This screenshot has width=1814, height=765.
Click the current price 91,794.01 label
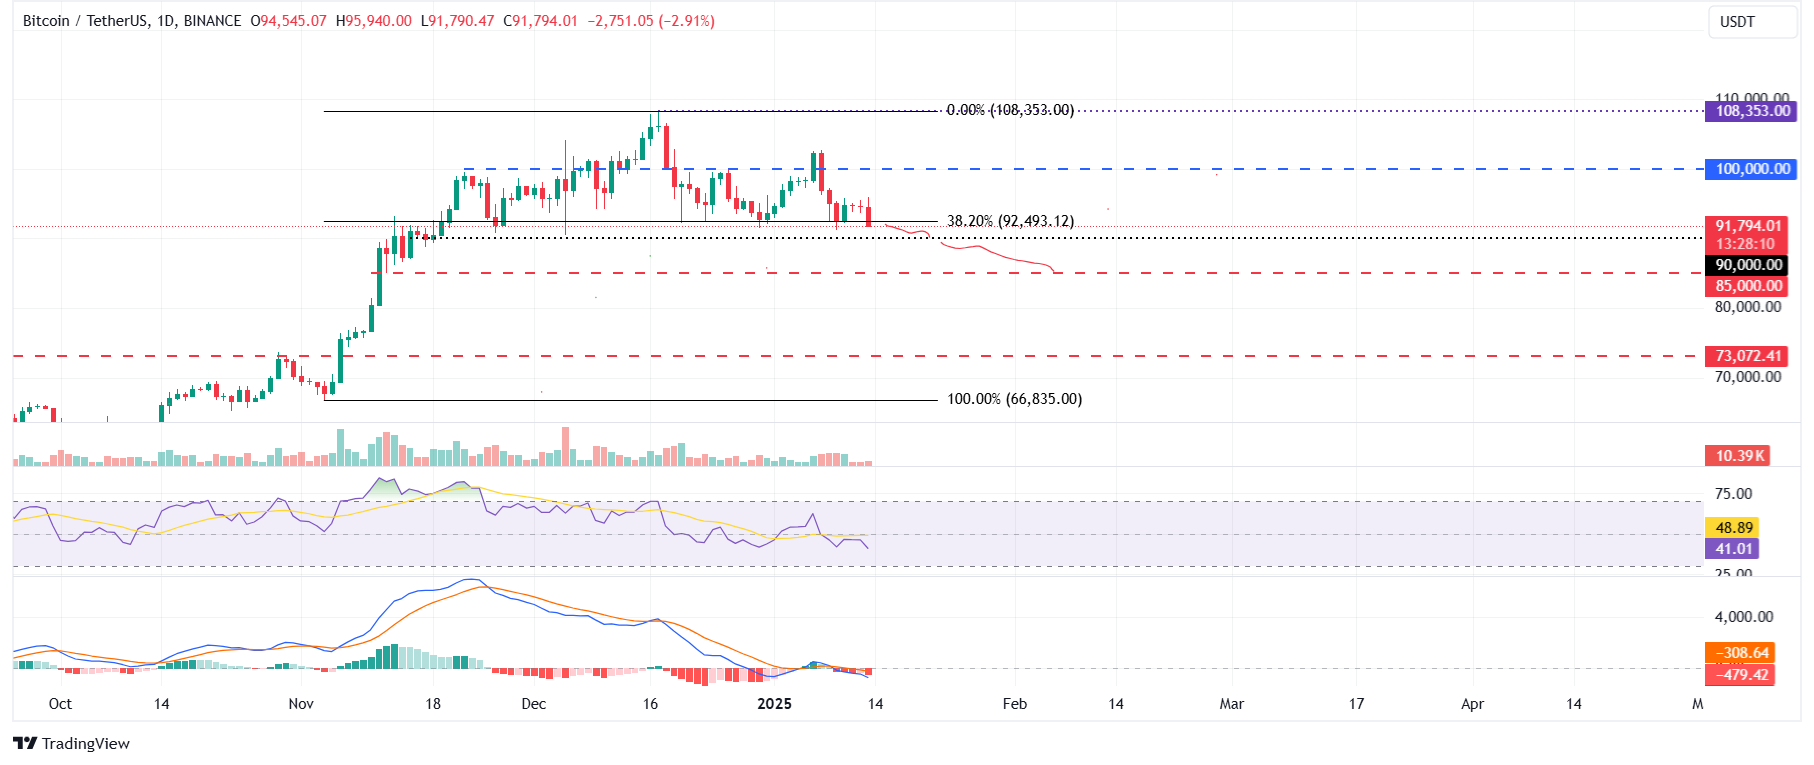1749,226
